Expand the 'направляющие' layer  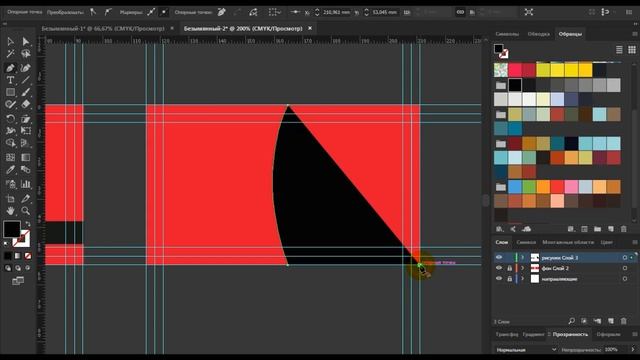click(x=522, y=279)
